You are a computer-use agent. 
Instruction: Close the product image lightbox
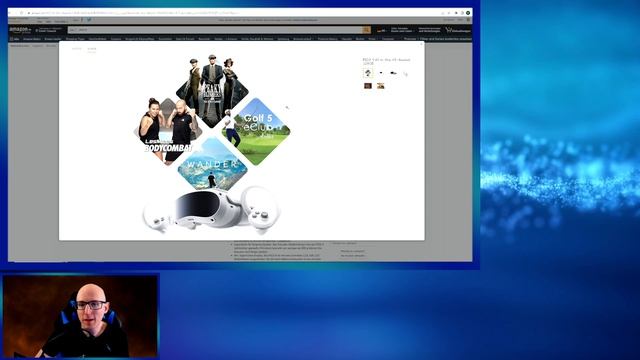pos(421,44)
